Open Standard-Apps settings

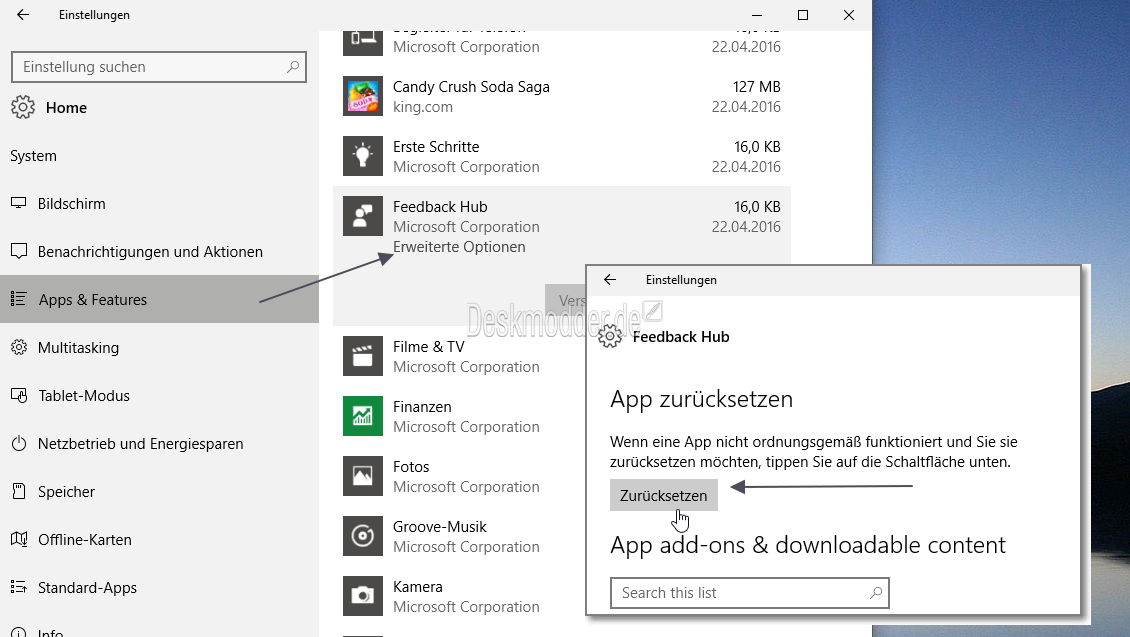pos(159,587)
